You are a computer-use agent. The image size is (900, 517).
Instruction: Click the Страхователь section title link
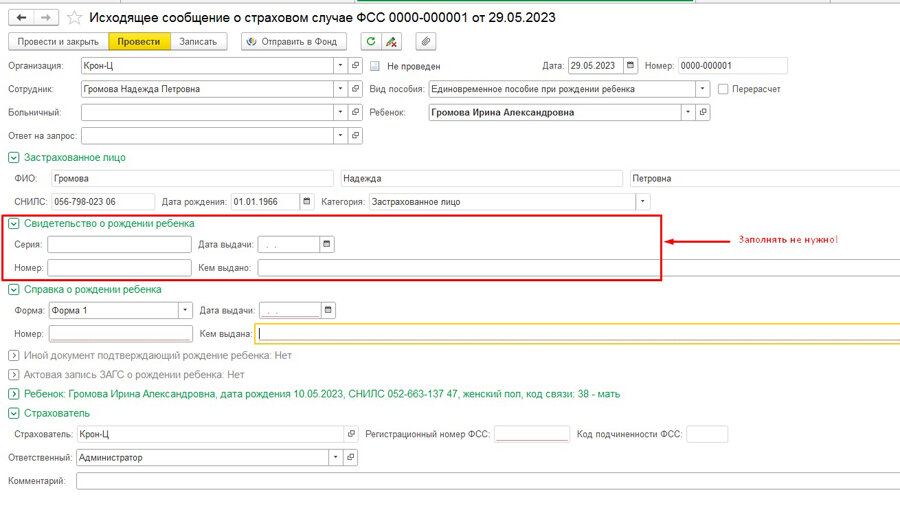click(x=57, y=413)
